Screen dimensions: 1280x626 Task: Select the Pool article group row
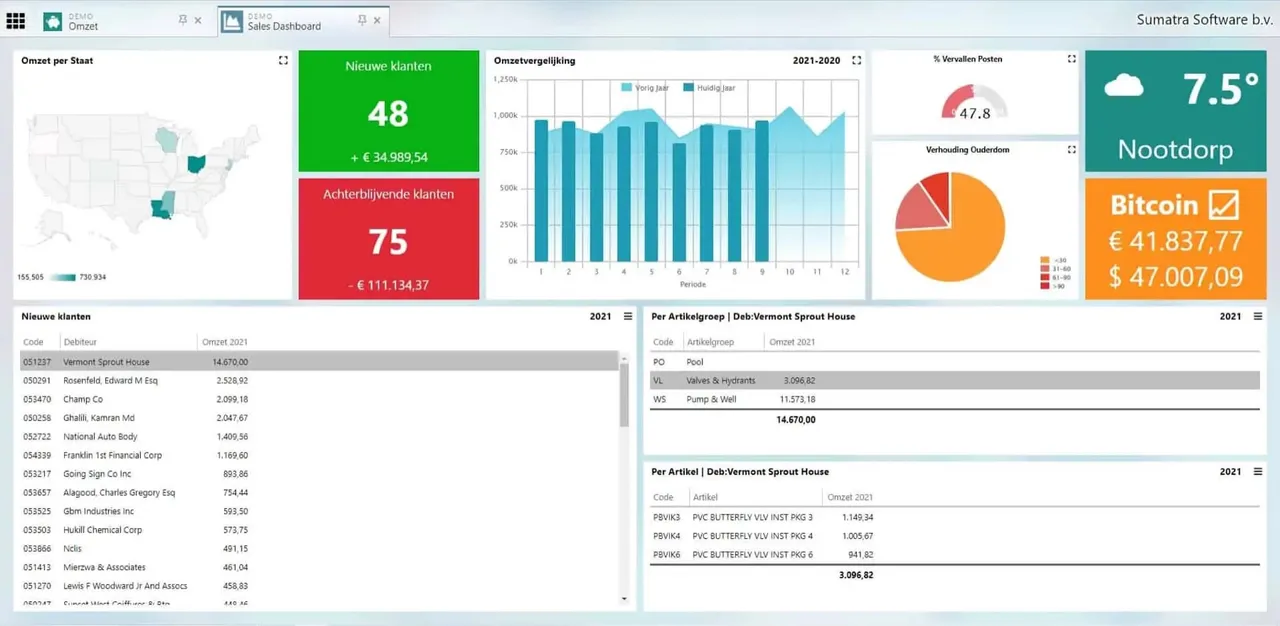[955, 362]
